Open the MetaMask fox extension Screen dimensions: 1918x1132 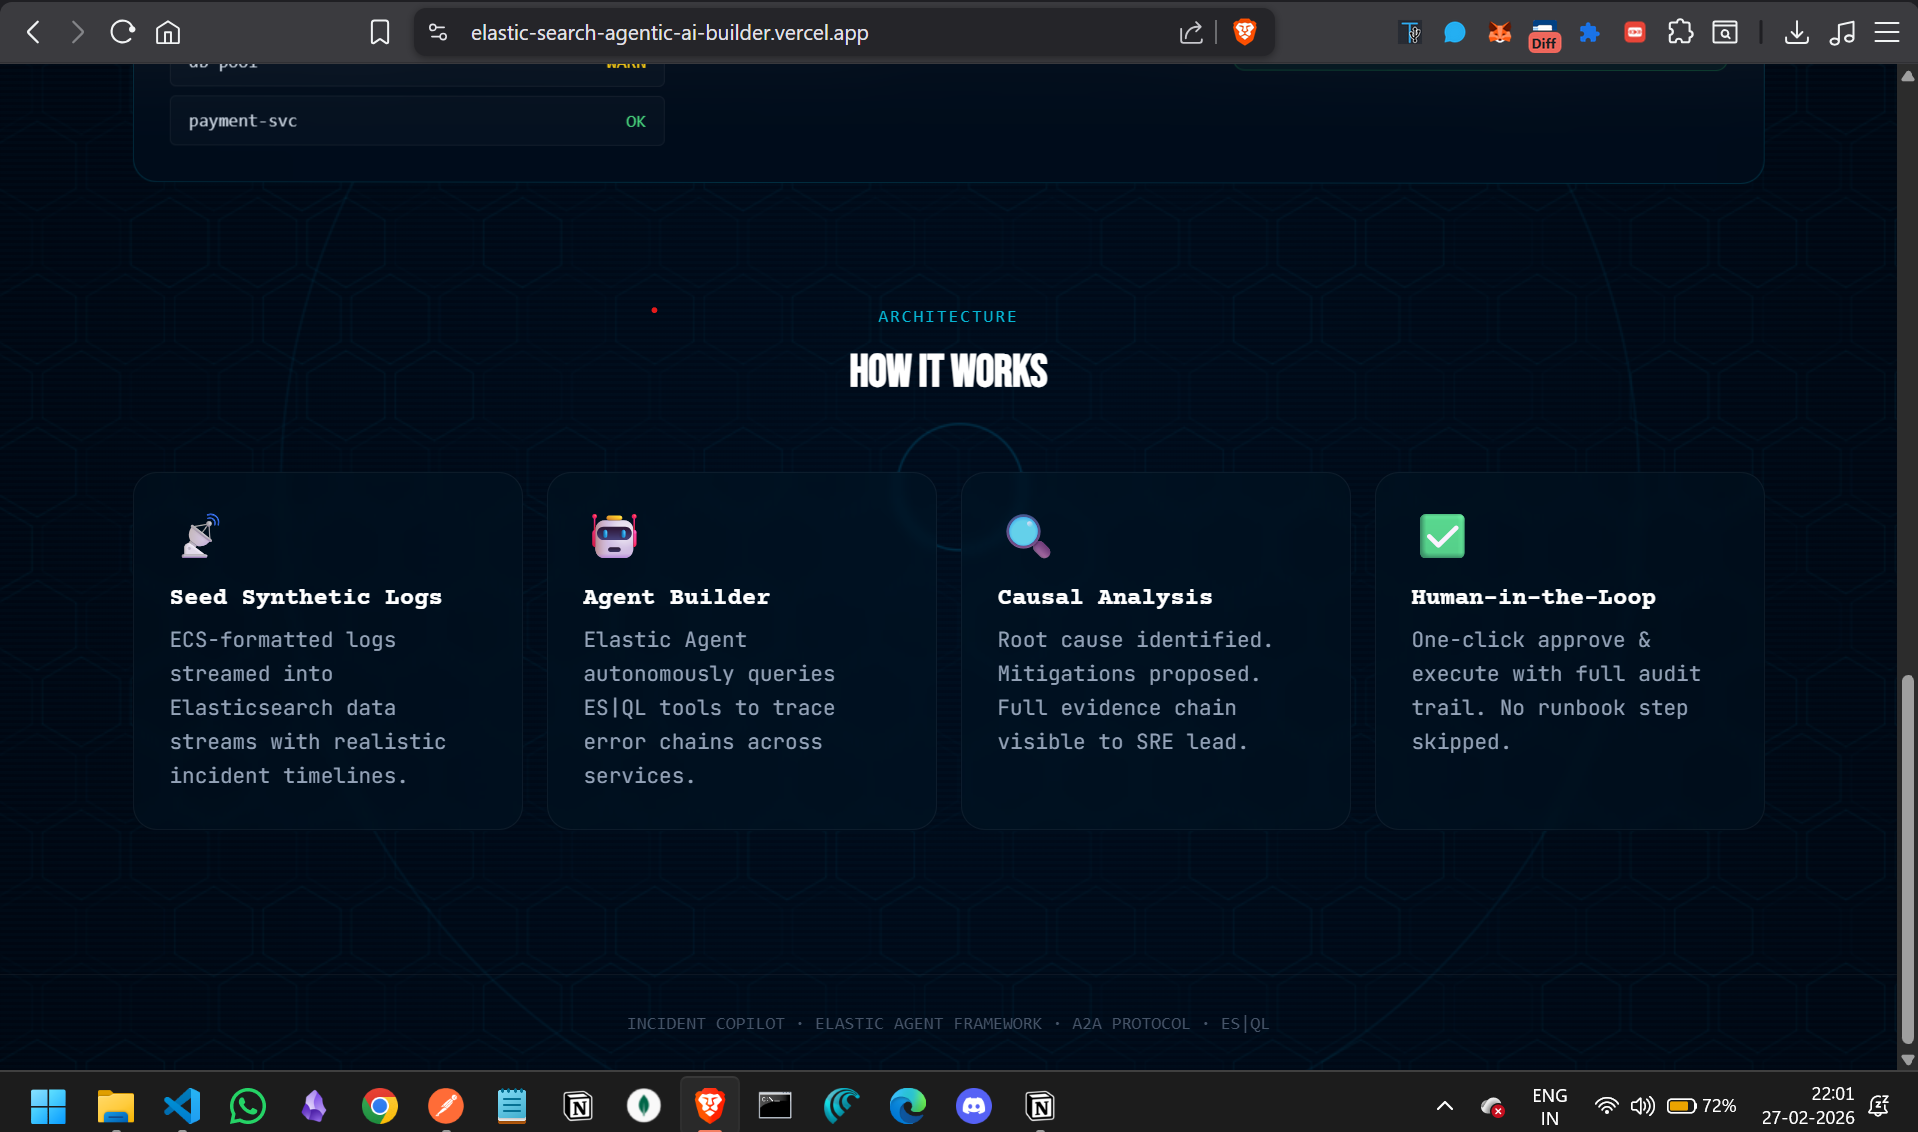tap(1499, 32)
